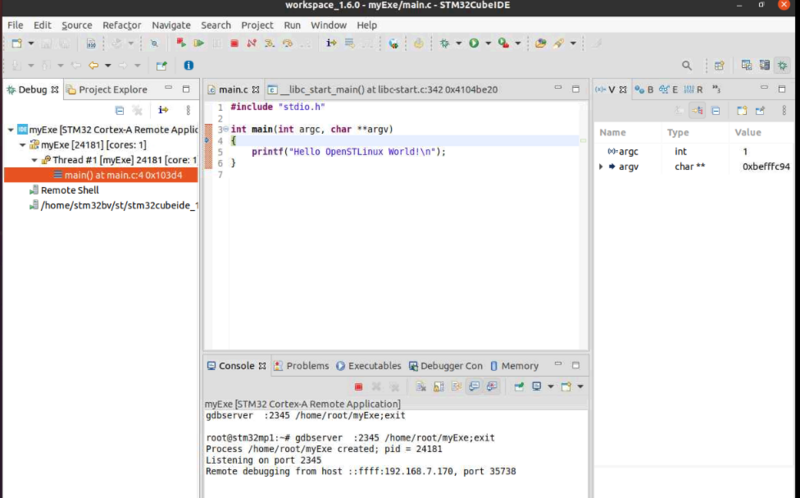Step Into using the yellow step arrow icon
The height and width of the screenshot is (498, 800).
click(x=269, y=43)
